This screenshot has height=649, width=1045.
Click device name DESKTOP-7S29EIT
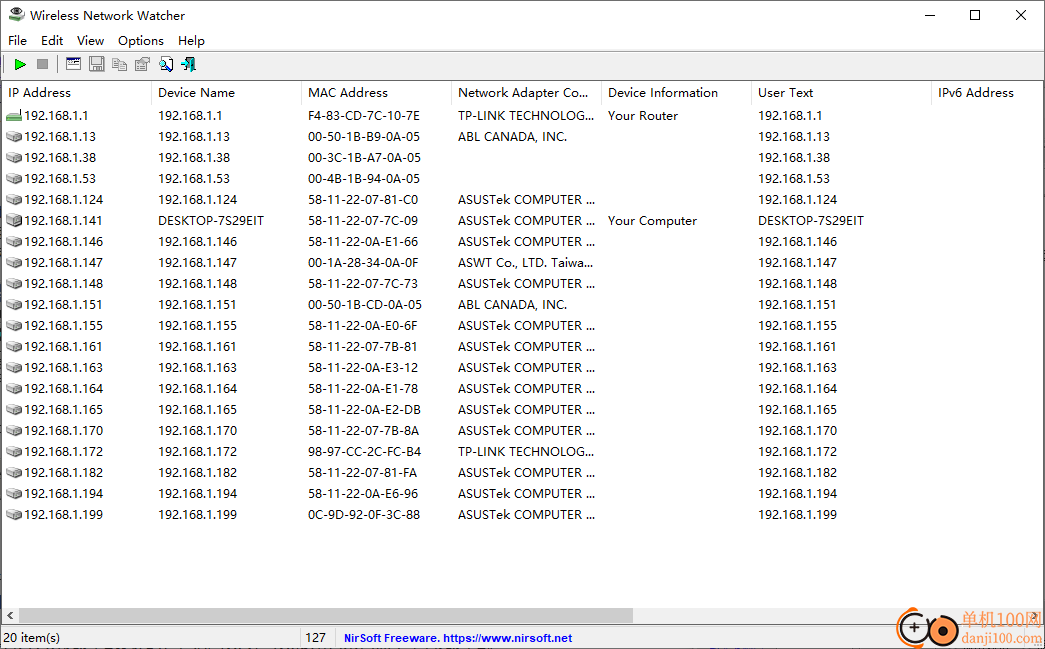[211, 221]
